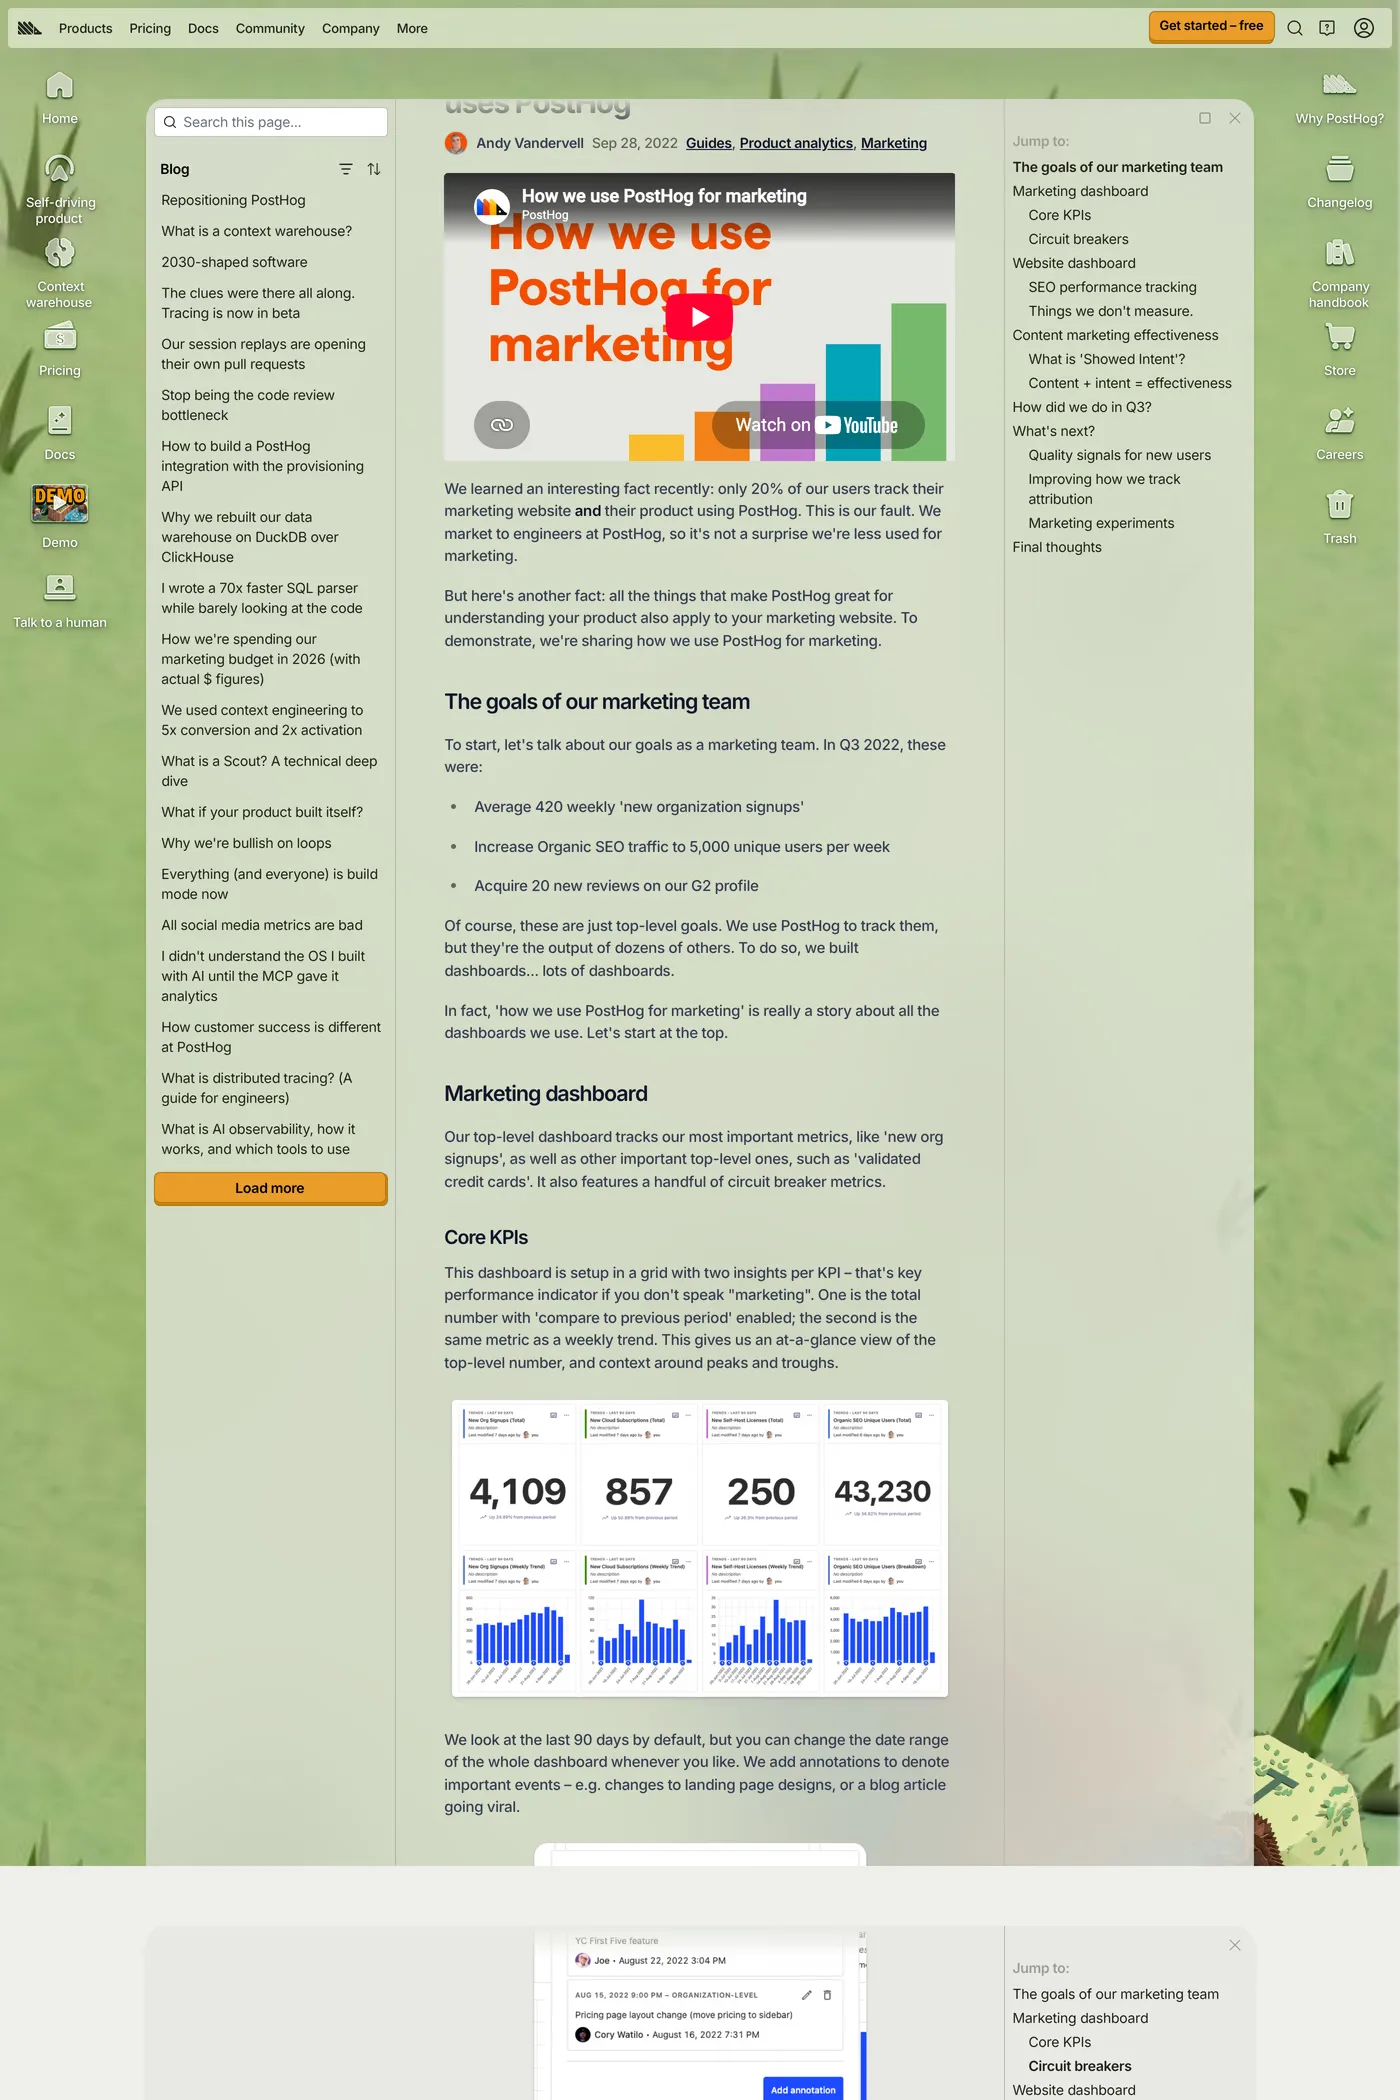Toggle the blog sort order icon
This screenshot has width=1400, height=2100.
374,169
